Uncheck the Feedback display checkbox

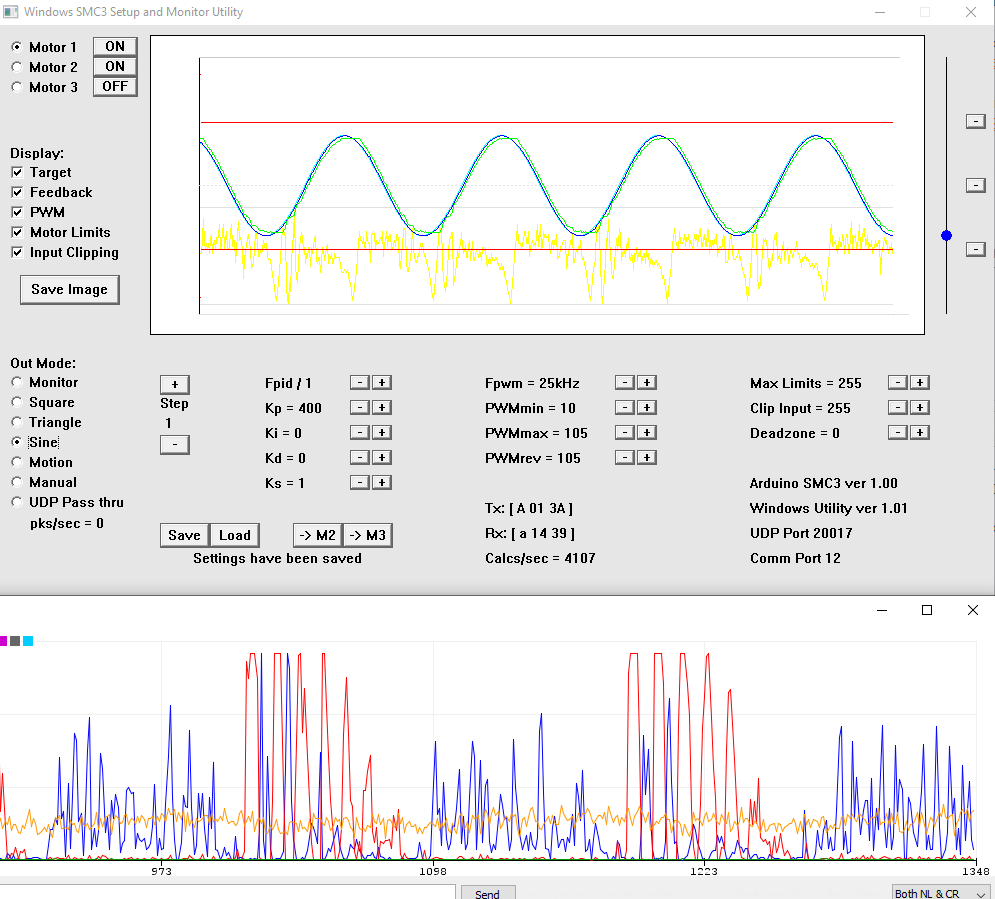click(x=17, y=193)
